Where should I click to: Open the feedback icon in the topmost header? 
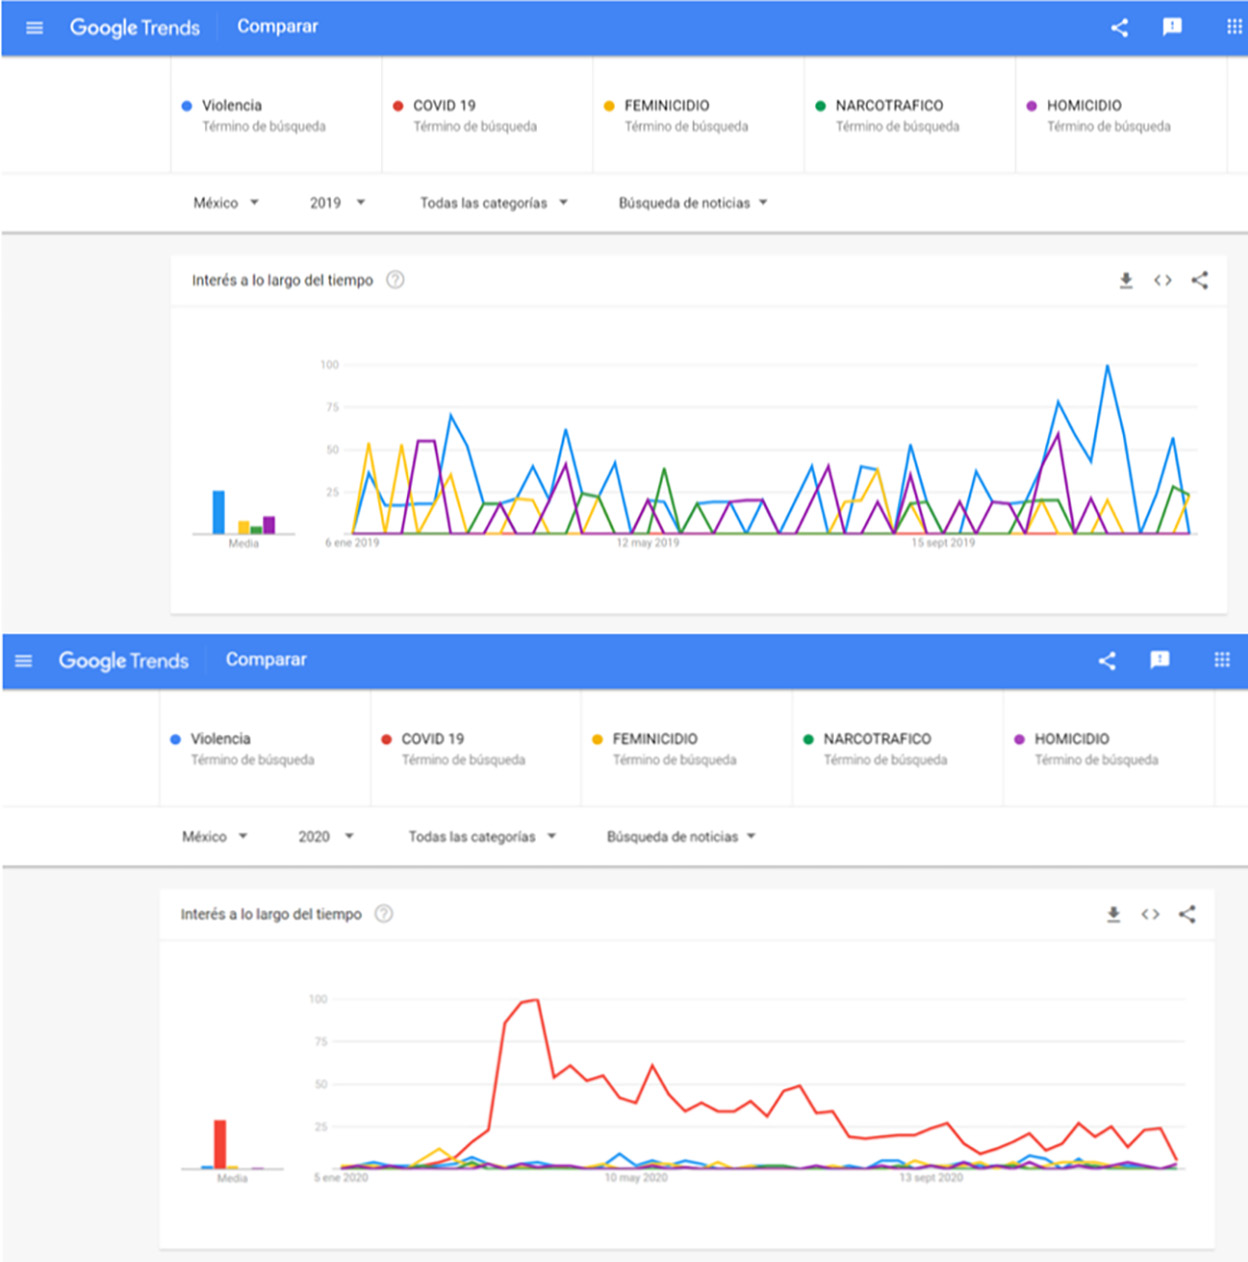(1172, 27)
